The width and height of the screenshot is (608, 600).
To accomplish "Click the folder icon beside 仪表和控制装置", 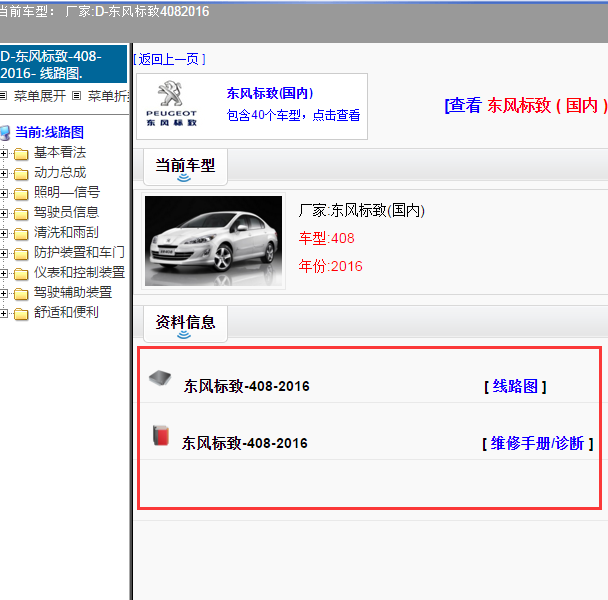I will [21, 274].
